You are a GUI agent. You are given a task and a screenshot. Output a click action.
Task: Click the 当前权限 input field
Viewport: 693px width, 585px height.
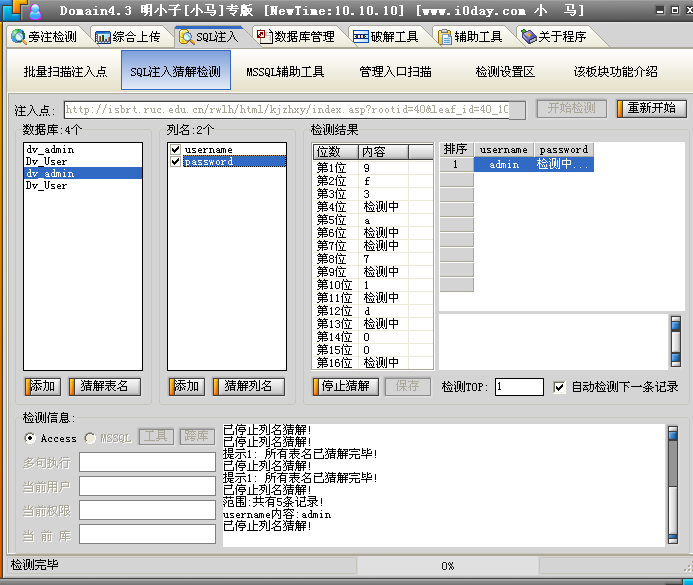point(148,510)
